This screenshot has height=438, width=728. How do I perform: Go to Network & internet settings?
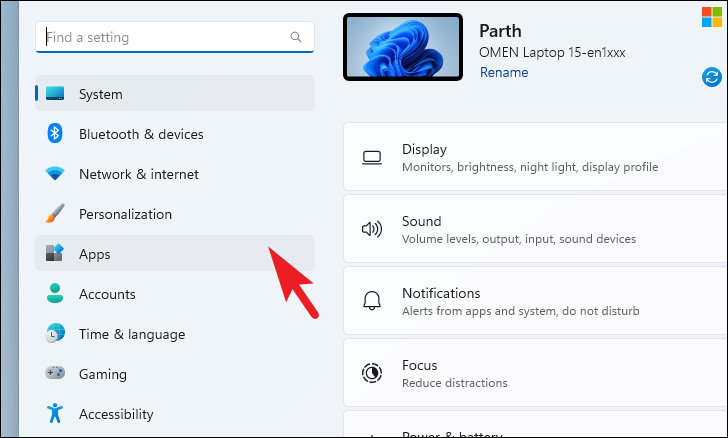tap(175, 173)
